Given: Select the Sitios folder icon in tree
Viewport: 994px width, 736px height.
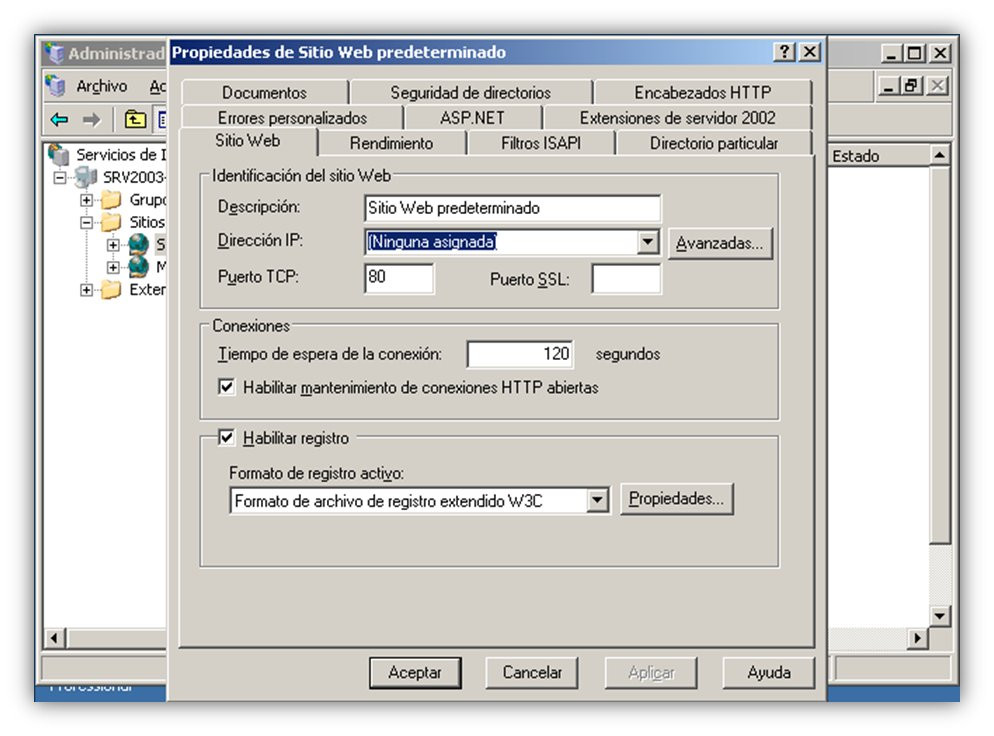Looking at the screenshot, I should [112, 223].
